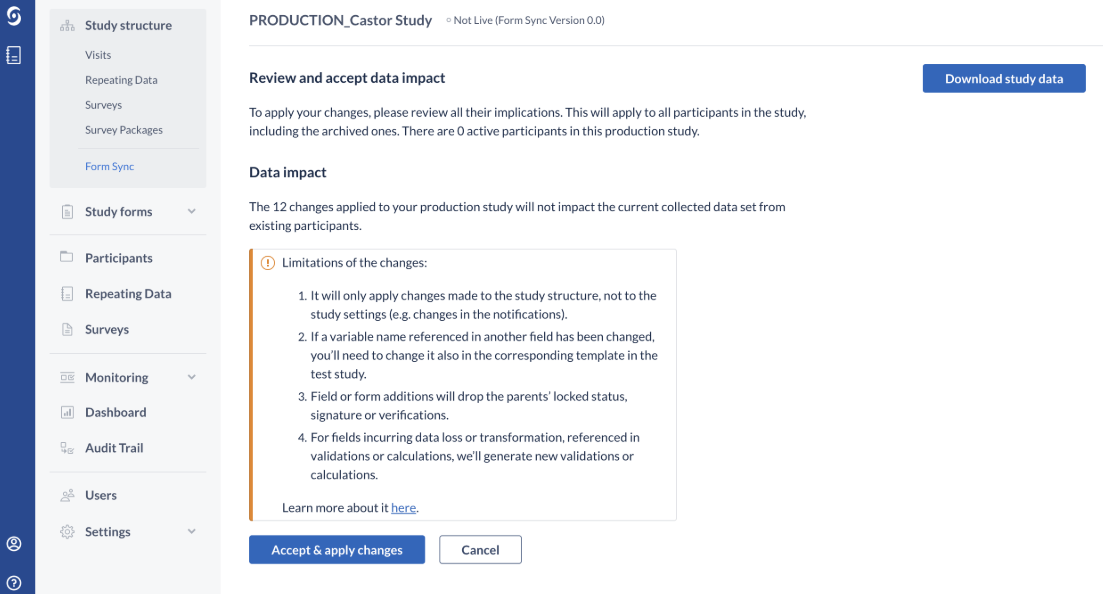
Task: Click the Dashboard chart icon
Action: (x=67, y=412)
